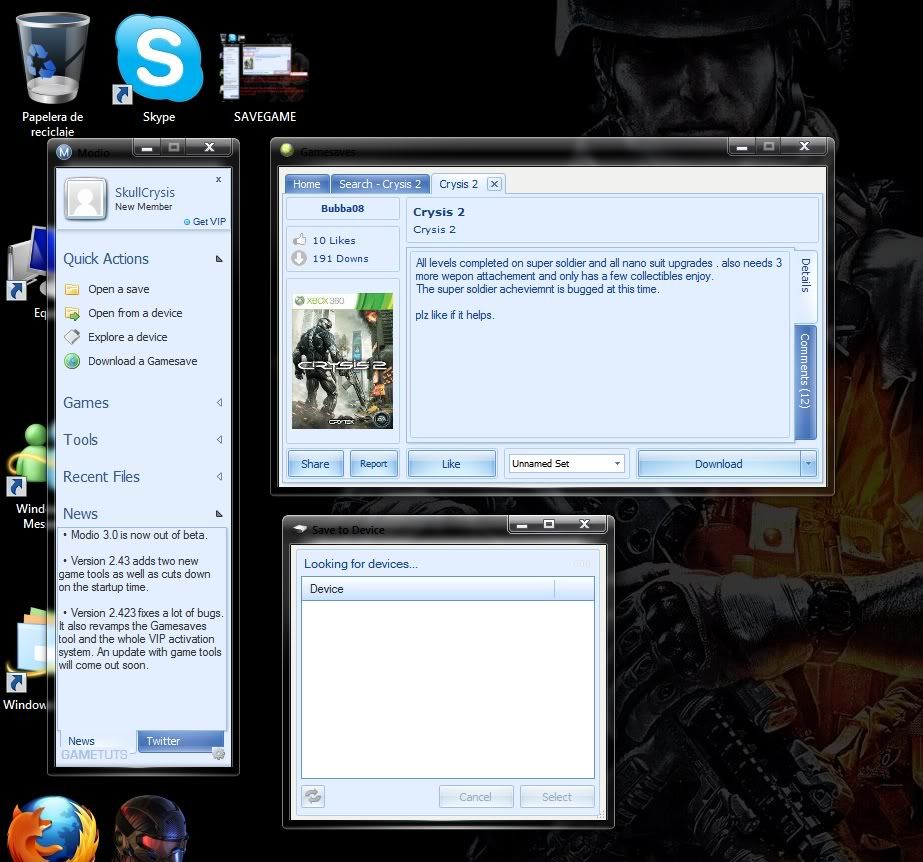The image size is (923, 862).
Task: Click the Explore a device icon
Action: click(72, 337)
